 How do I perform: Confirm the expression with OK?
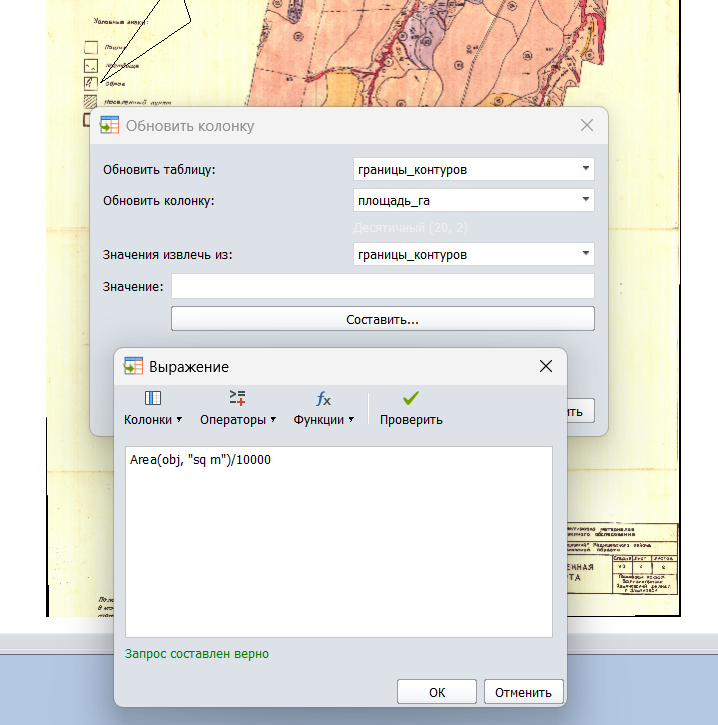coord(437,692)
